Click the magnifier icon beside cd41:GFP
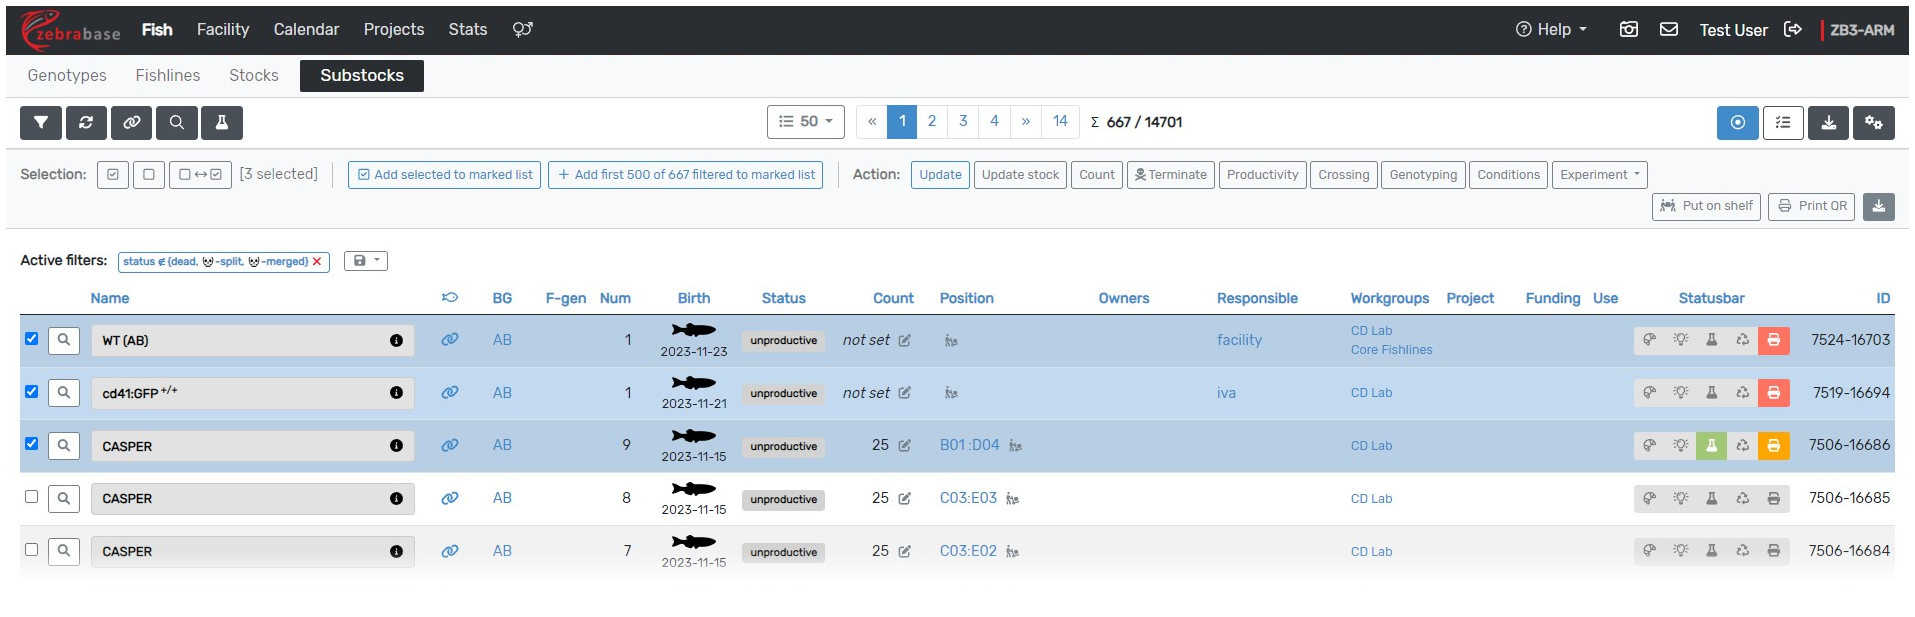This screenshot has width=1915, height=617. (64, 393)
